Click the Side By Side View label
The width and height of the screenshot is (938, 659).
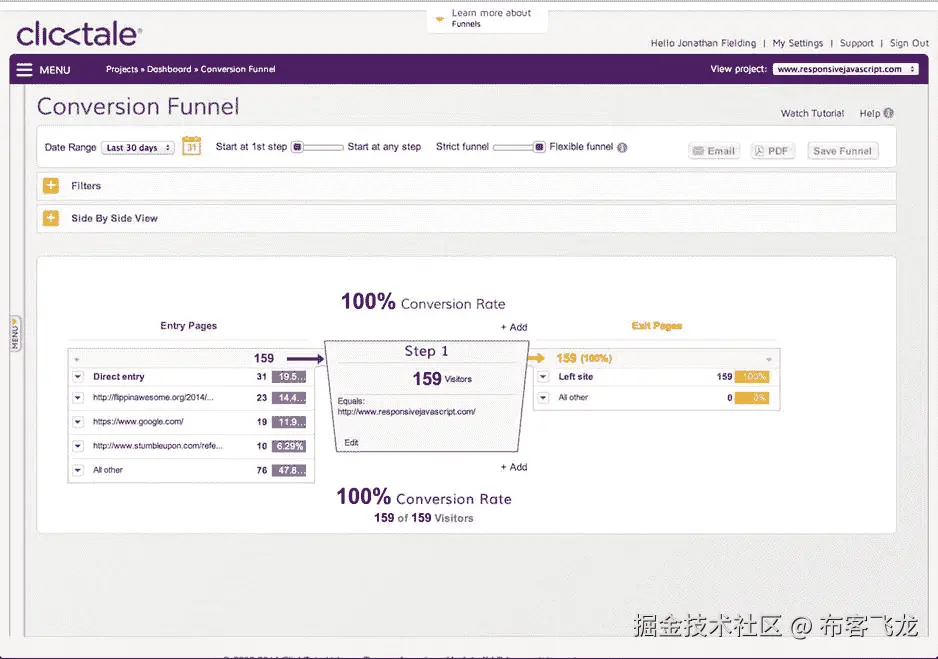click(114, 218)
